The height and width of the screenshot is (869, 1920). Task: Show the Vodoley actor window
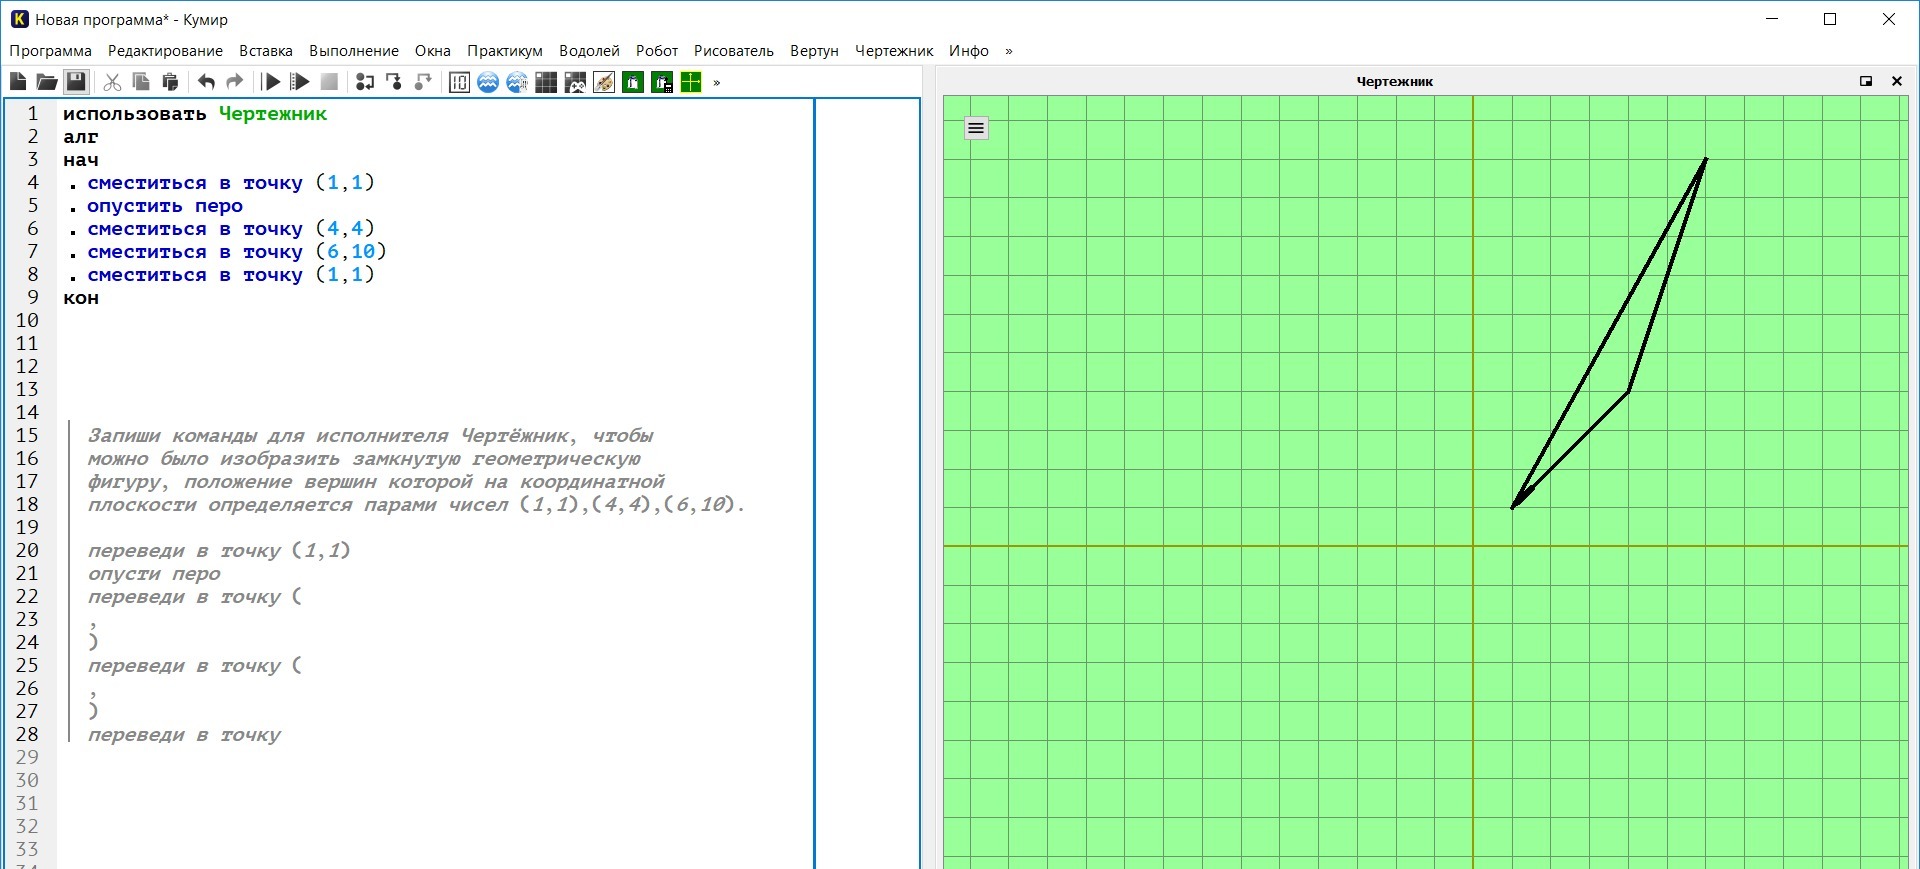[488, 82]
